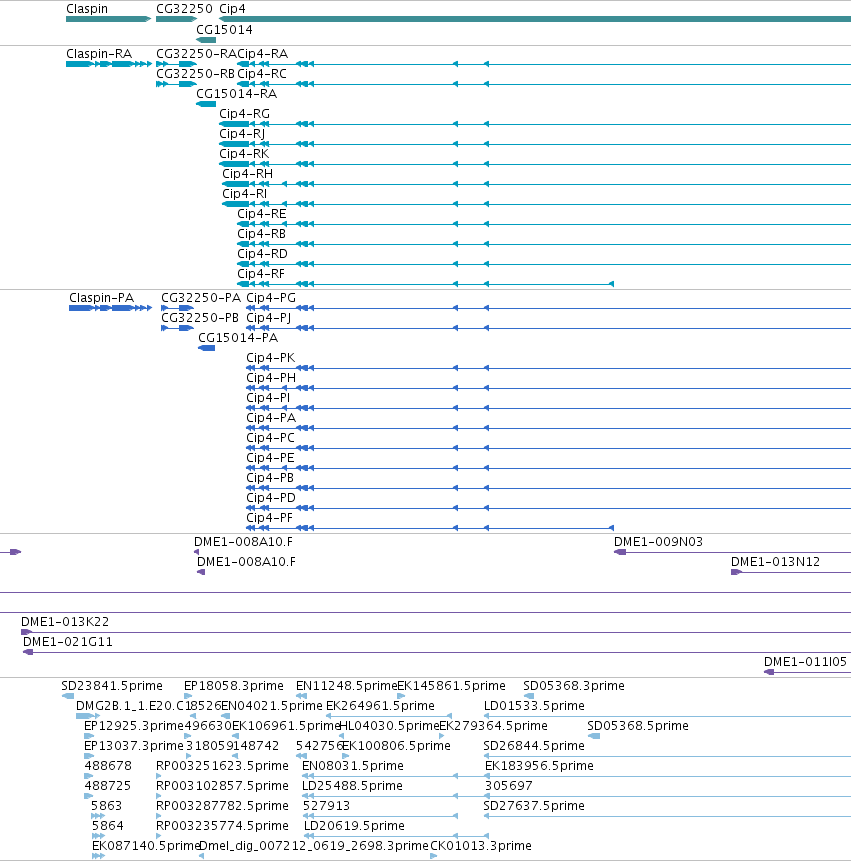The width and height of the screenshot is (851, 861).
Task: Select the Claspin-RA transcript
Action: pyautogui.click(x=108, y=64)
